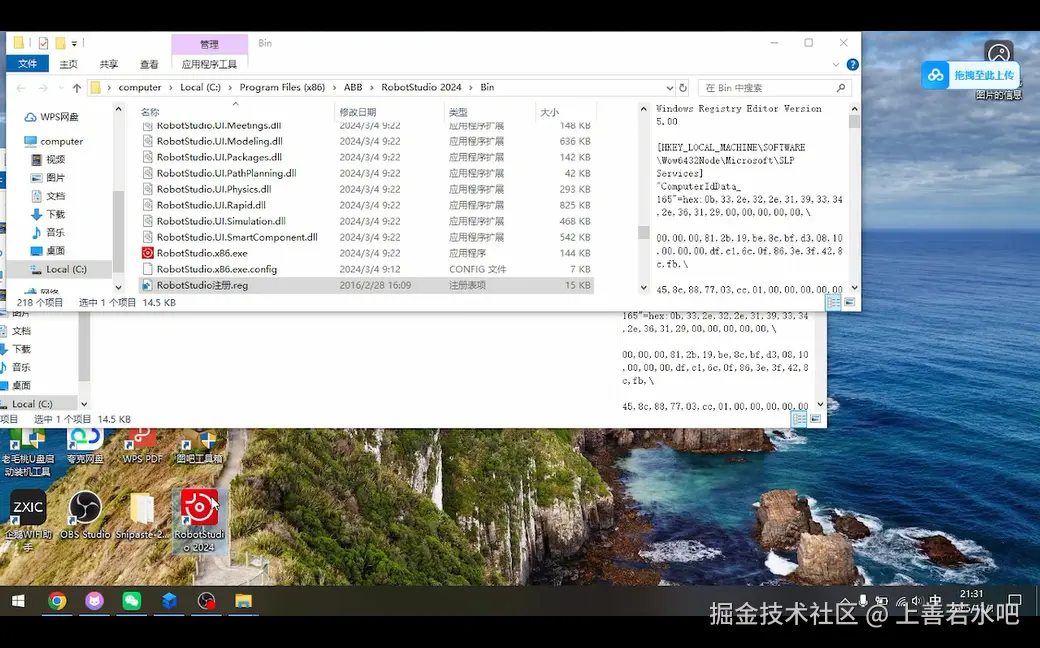The width and height of the screenshot is (1040, 648).
Task: Open the address bar dropdown arrow
Action: pyautogui.click(x=671, y=87)
